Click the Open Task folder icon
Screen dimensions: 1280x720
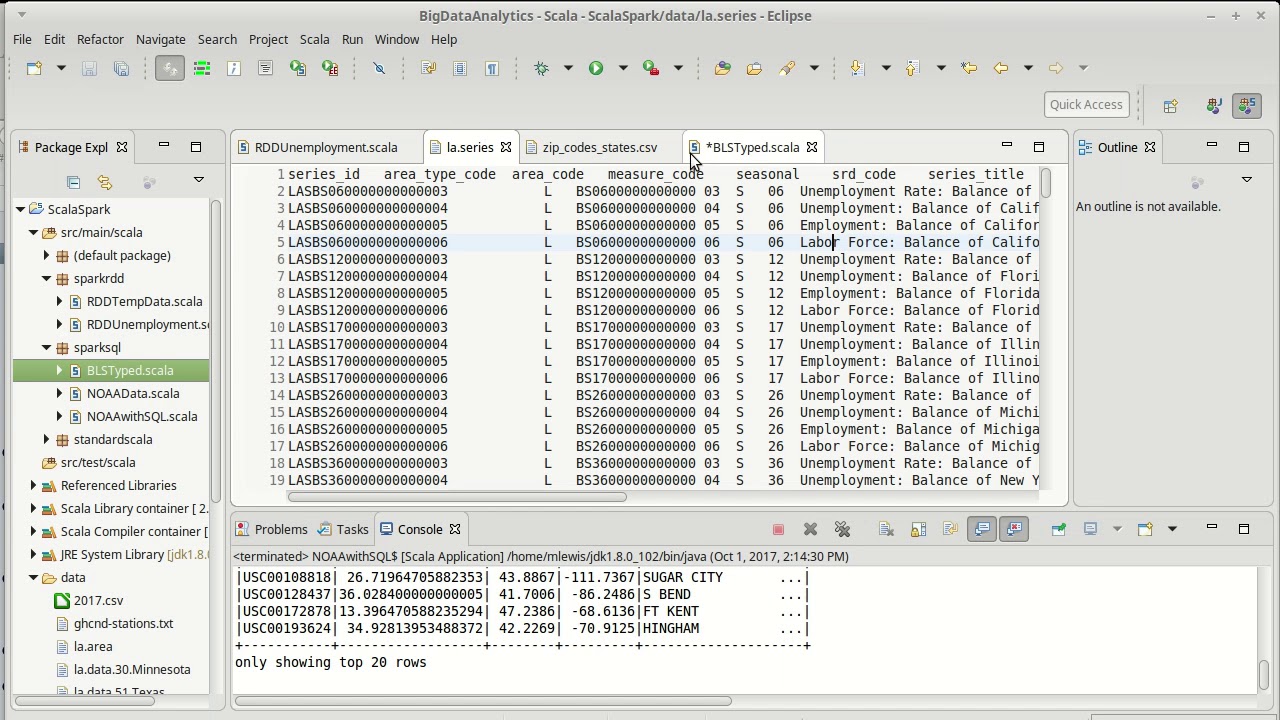[754, 68]
